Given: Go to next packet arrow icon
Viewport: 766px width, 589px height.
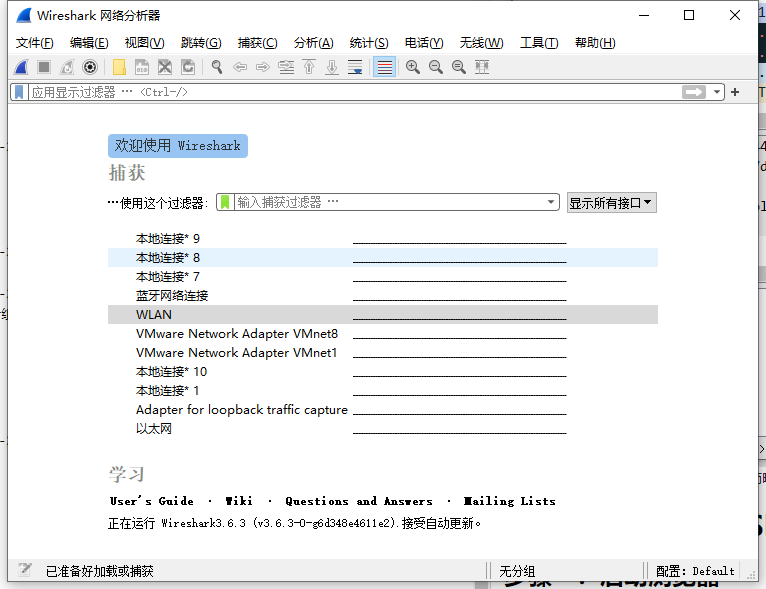Looking at the screenshot, I should coord(263,67).
